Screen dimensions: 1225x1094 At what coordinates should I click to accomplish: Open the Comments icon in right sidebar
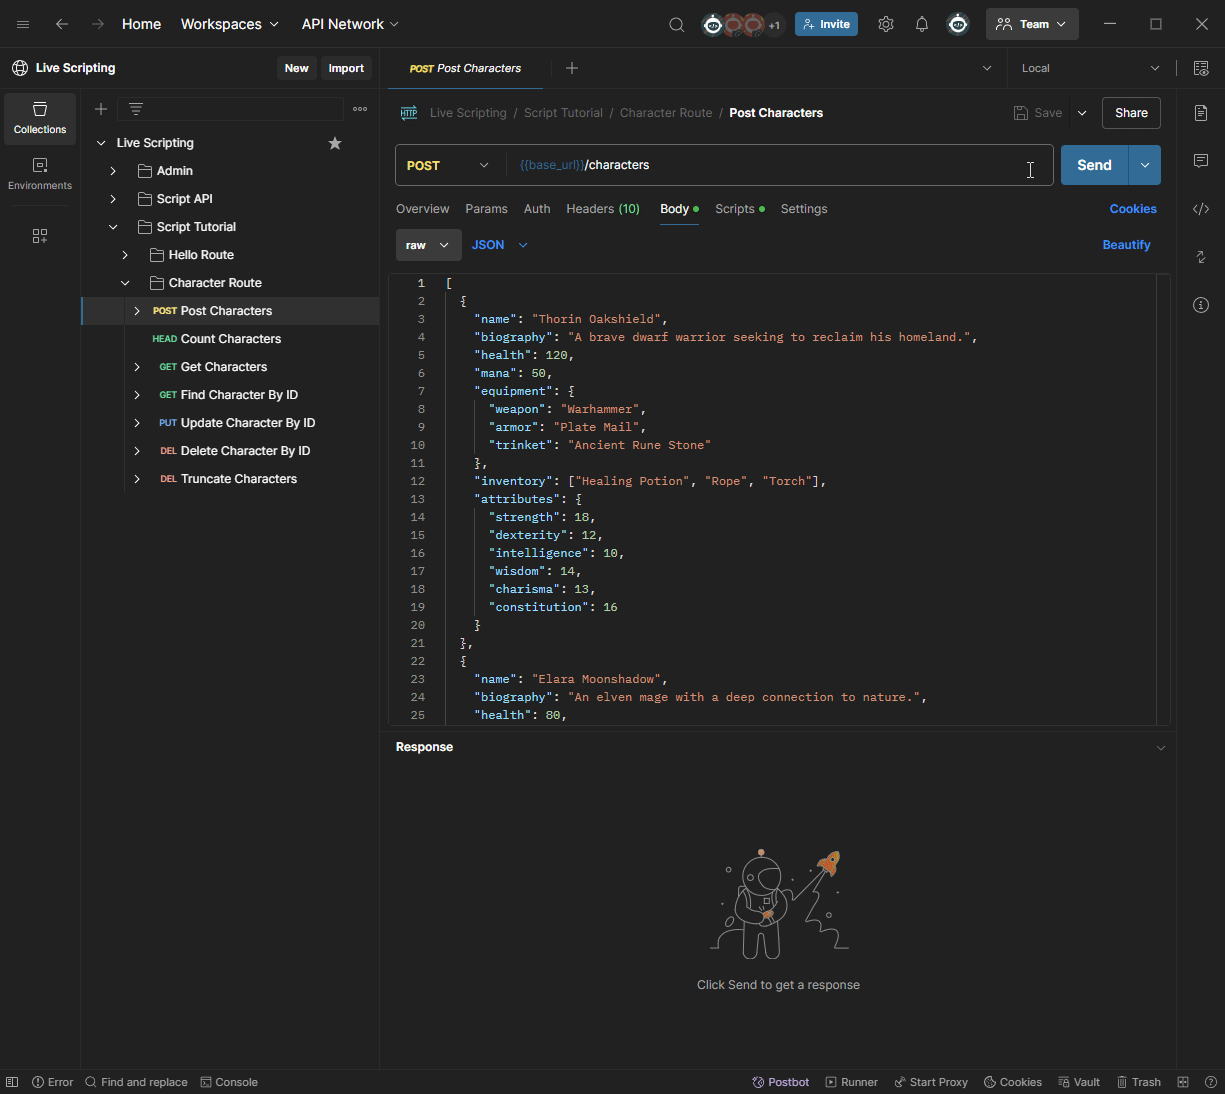click(1201, 161)
